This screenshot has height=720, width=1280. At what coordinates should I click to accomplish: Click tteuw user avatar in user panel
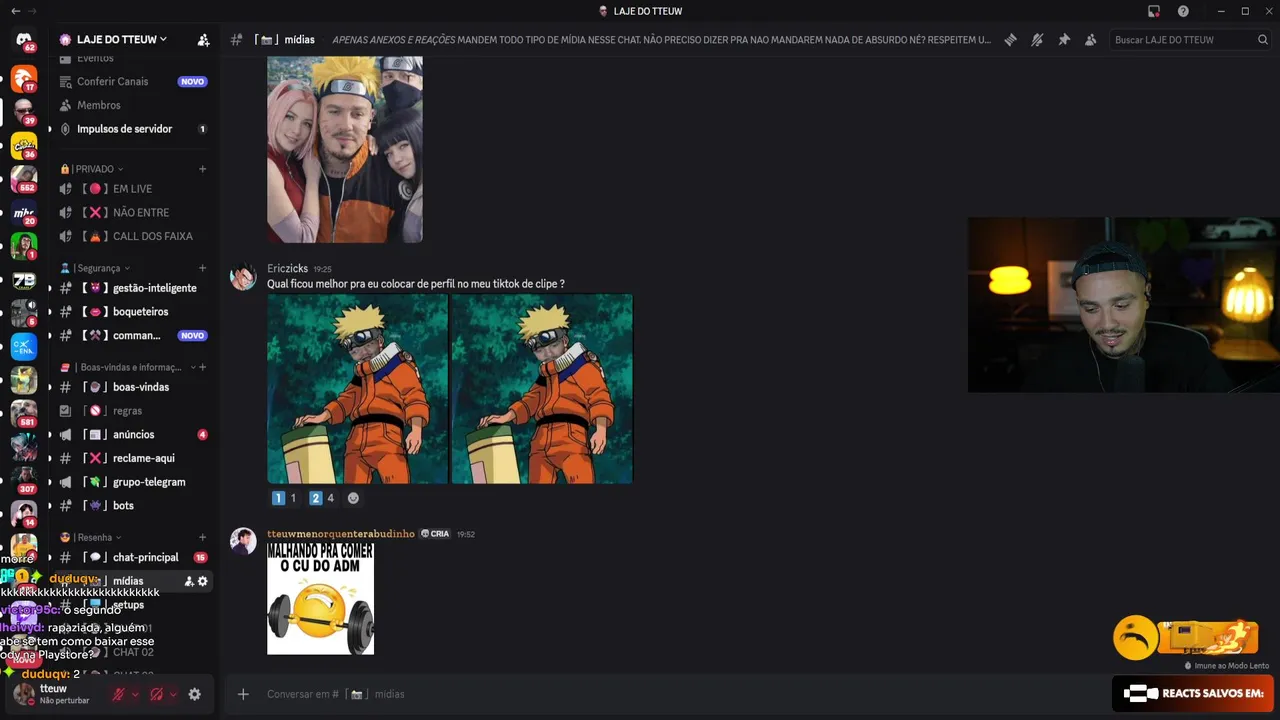24,694
